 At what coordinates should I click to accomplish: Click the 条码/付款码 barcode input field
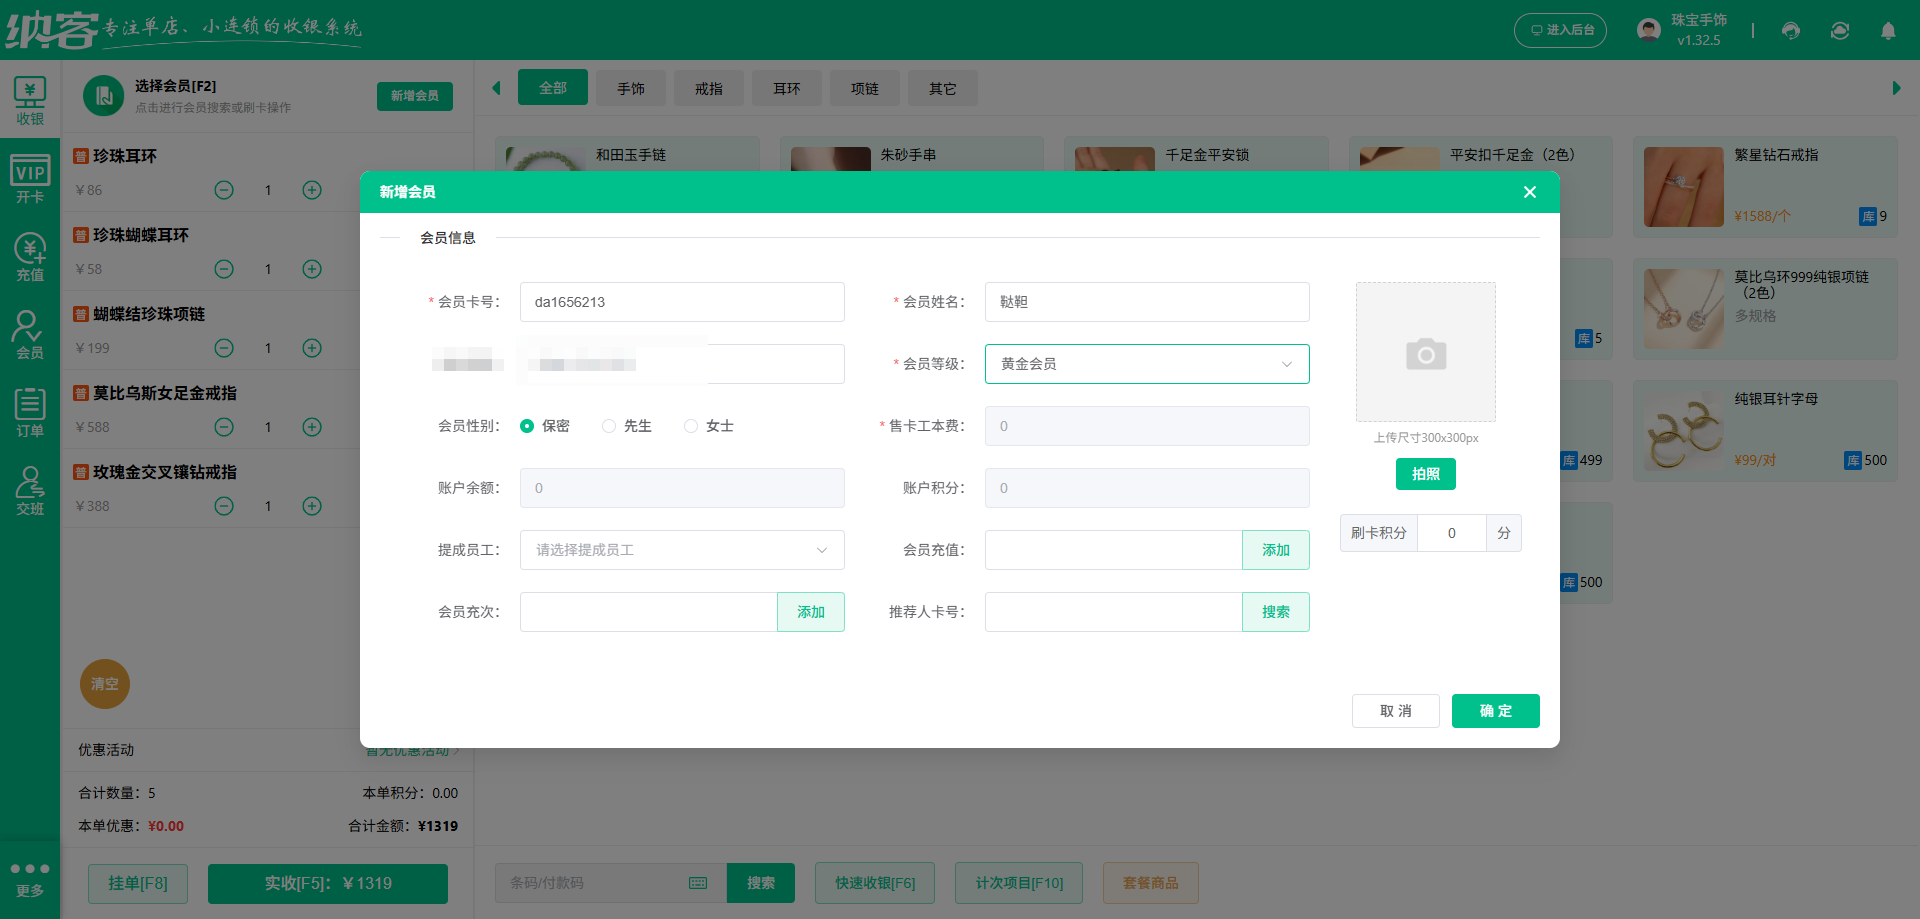tap(600, 883)
